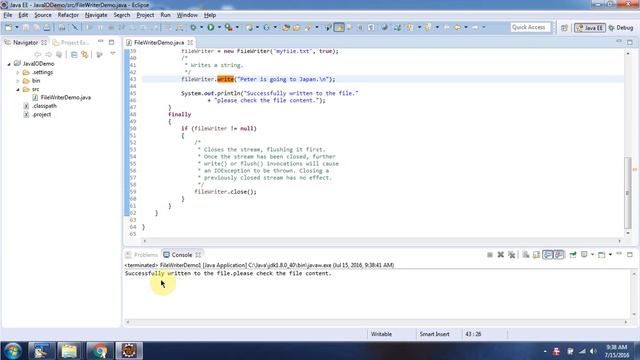Click Remove All Terminated Launches icon
The width and height of the screenshot is (640, 360).
tap(511, 255)
